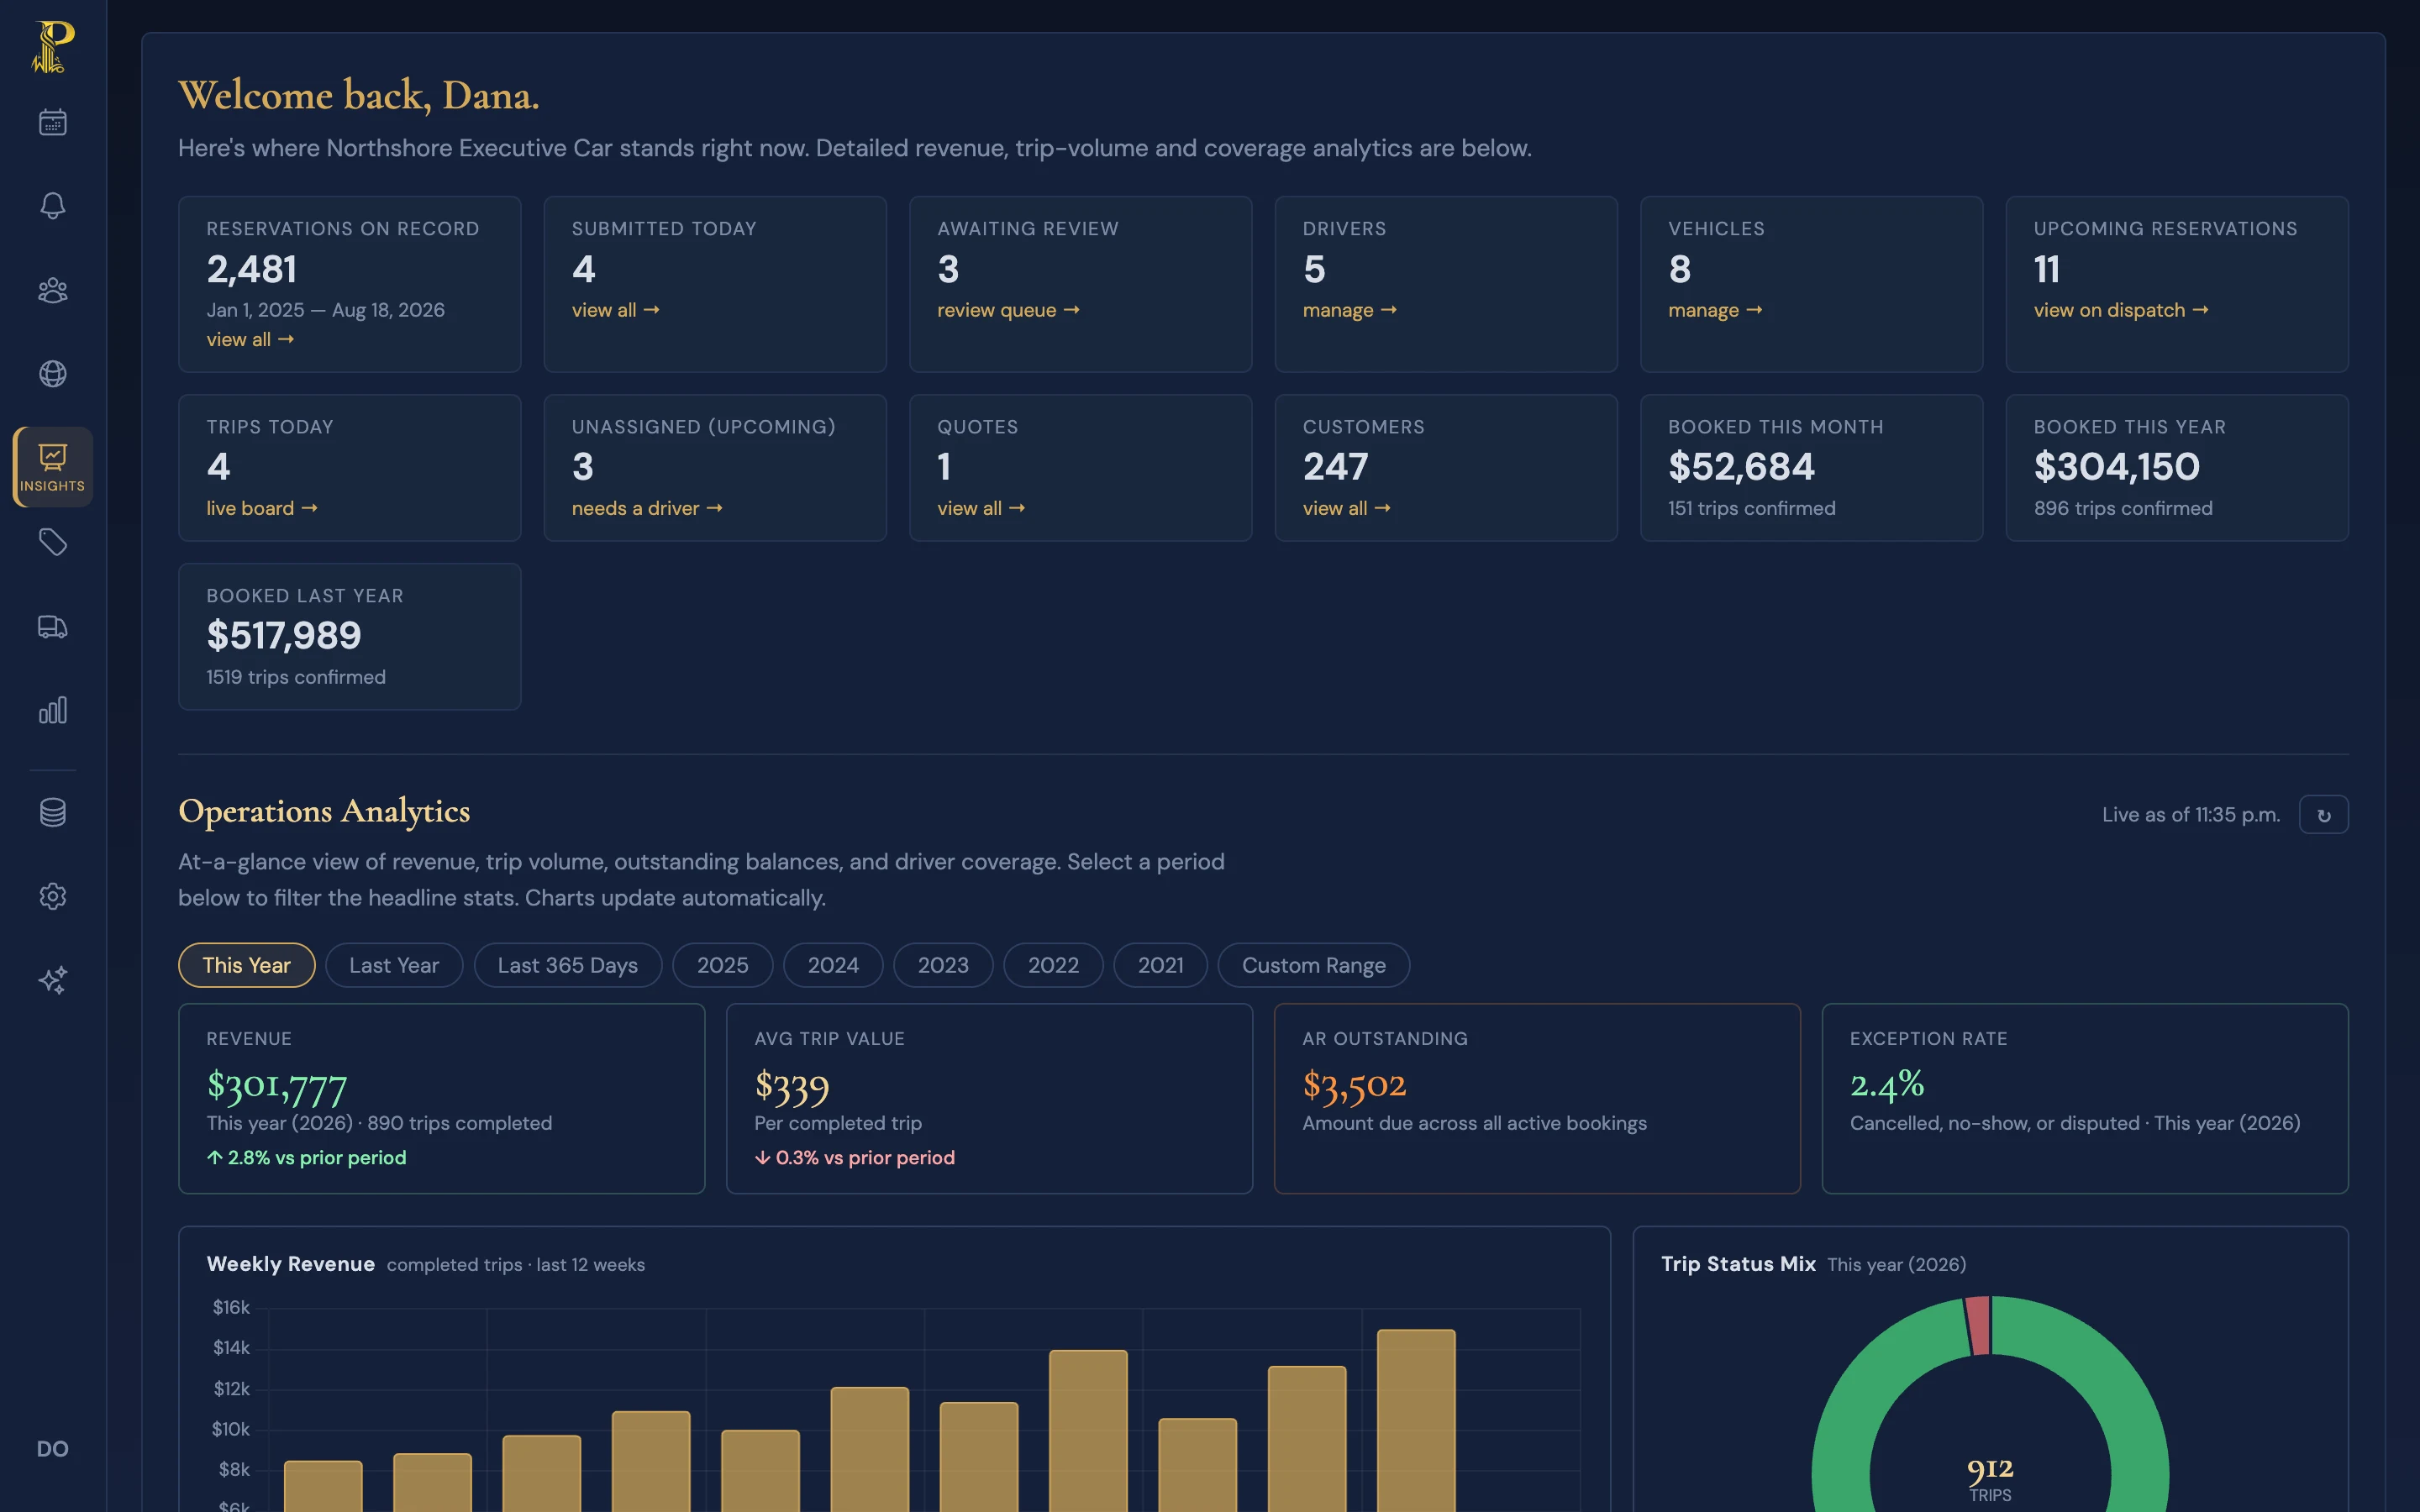Screen dimensions: 2420x1512
Task: Select the Last 365 Days filter
Action: pyautogui.click(x=567, y=965)
